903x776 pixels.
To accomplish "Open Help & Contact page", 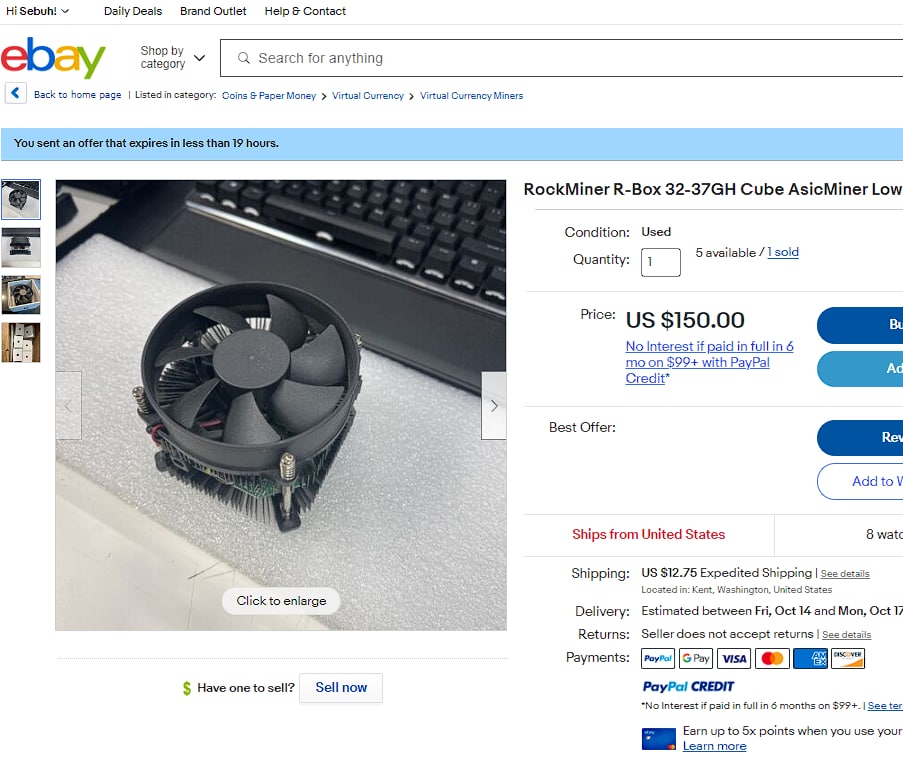I will 305,11.
